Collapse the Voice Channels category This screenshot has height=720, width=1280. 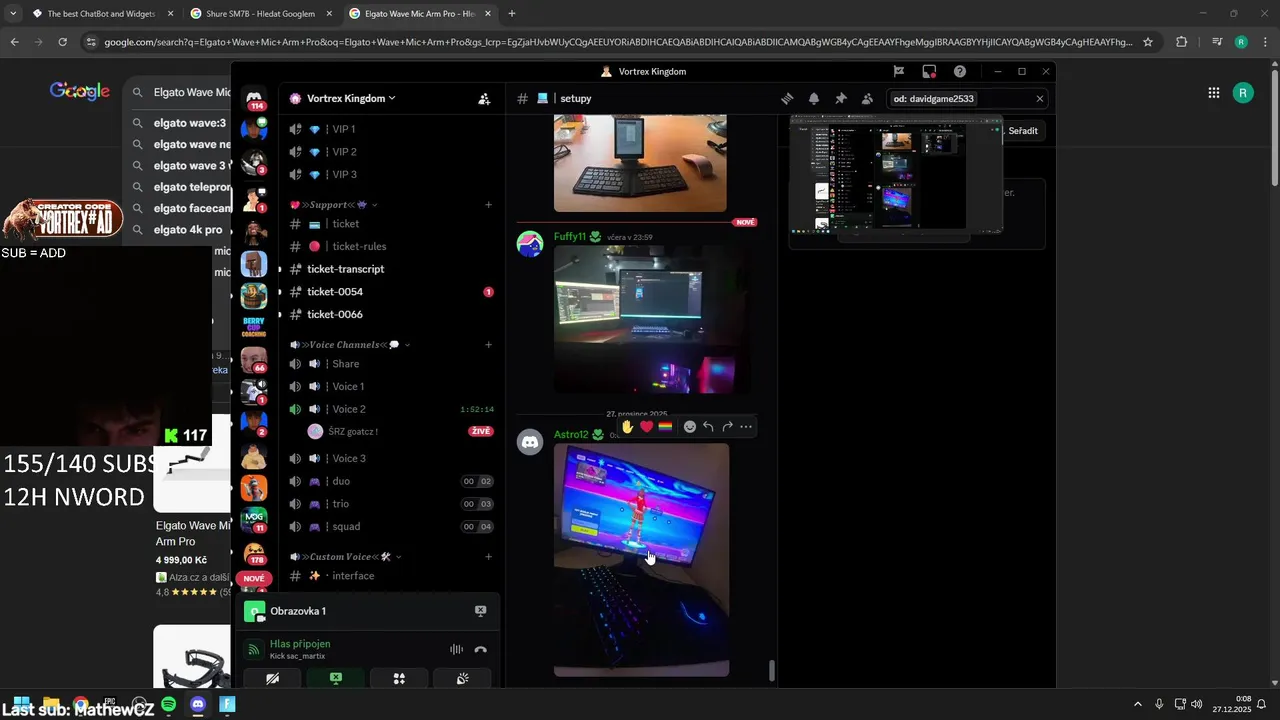tap(351, 345)
